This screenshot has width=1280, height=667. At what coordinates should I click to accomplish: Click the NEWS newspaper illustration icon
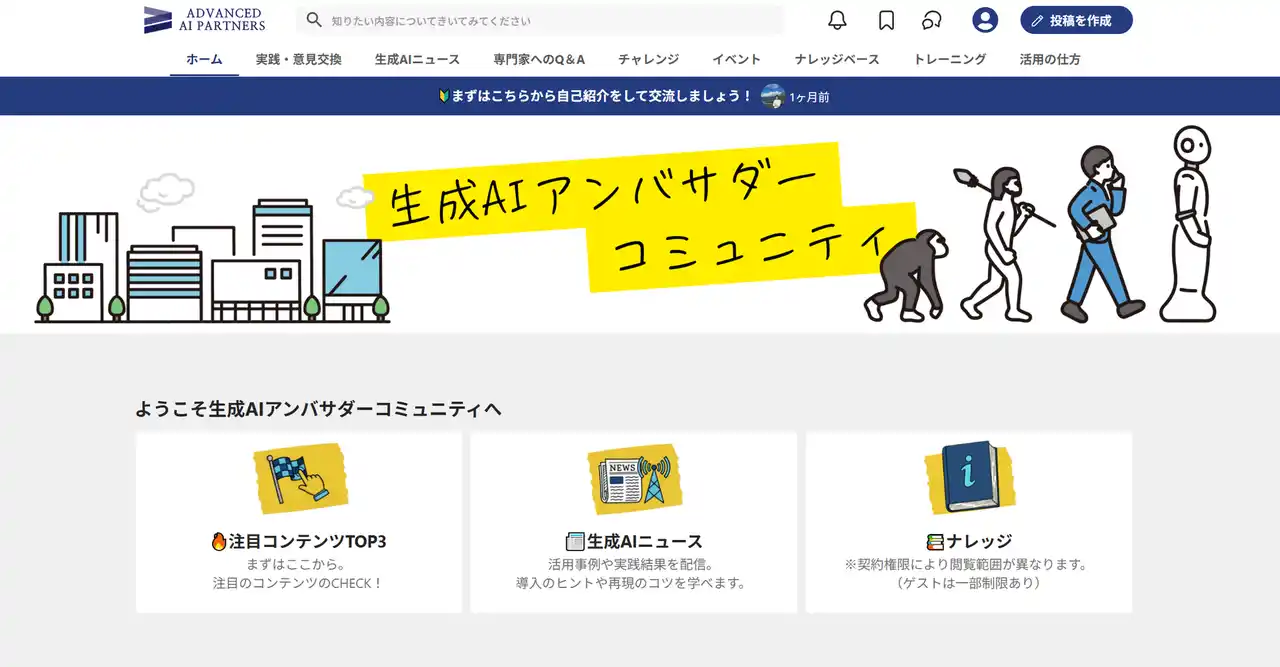[634, 478]
